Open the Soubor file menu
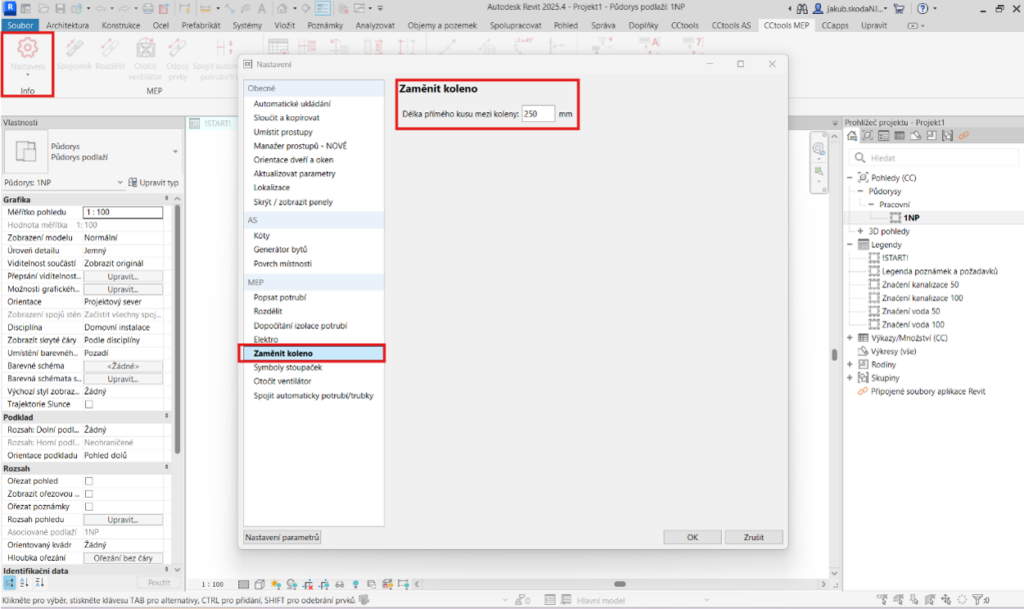Screen dimensions: 1024x609 pyautogui.click(x=20, y=25)
